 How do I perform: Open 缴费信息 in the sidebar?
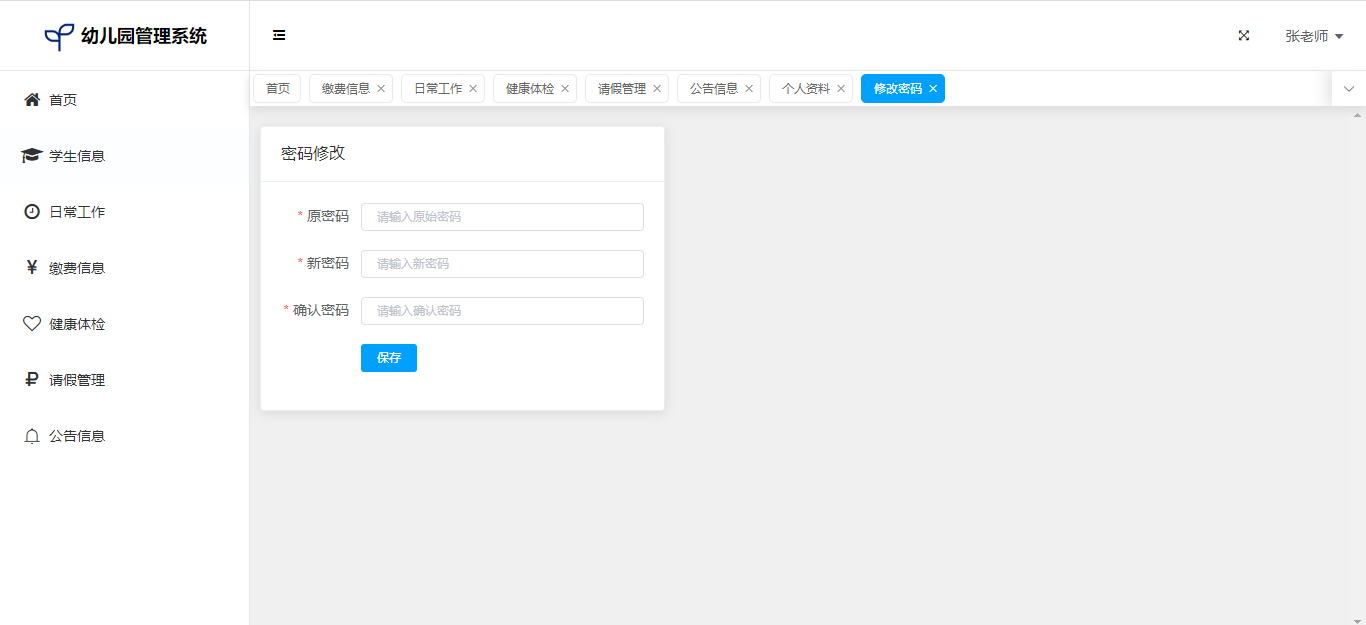(124, 268)
